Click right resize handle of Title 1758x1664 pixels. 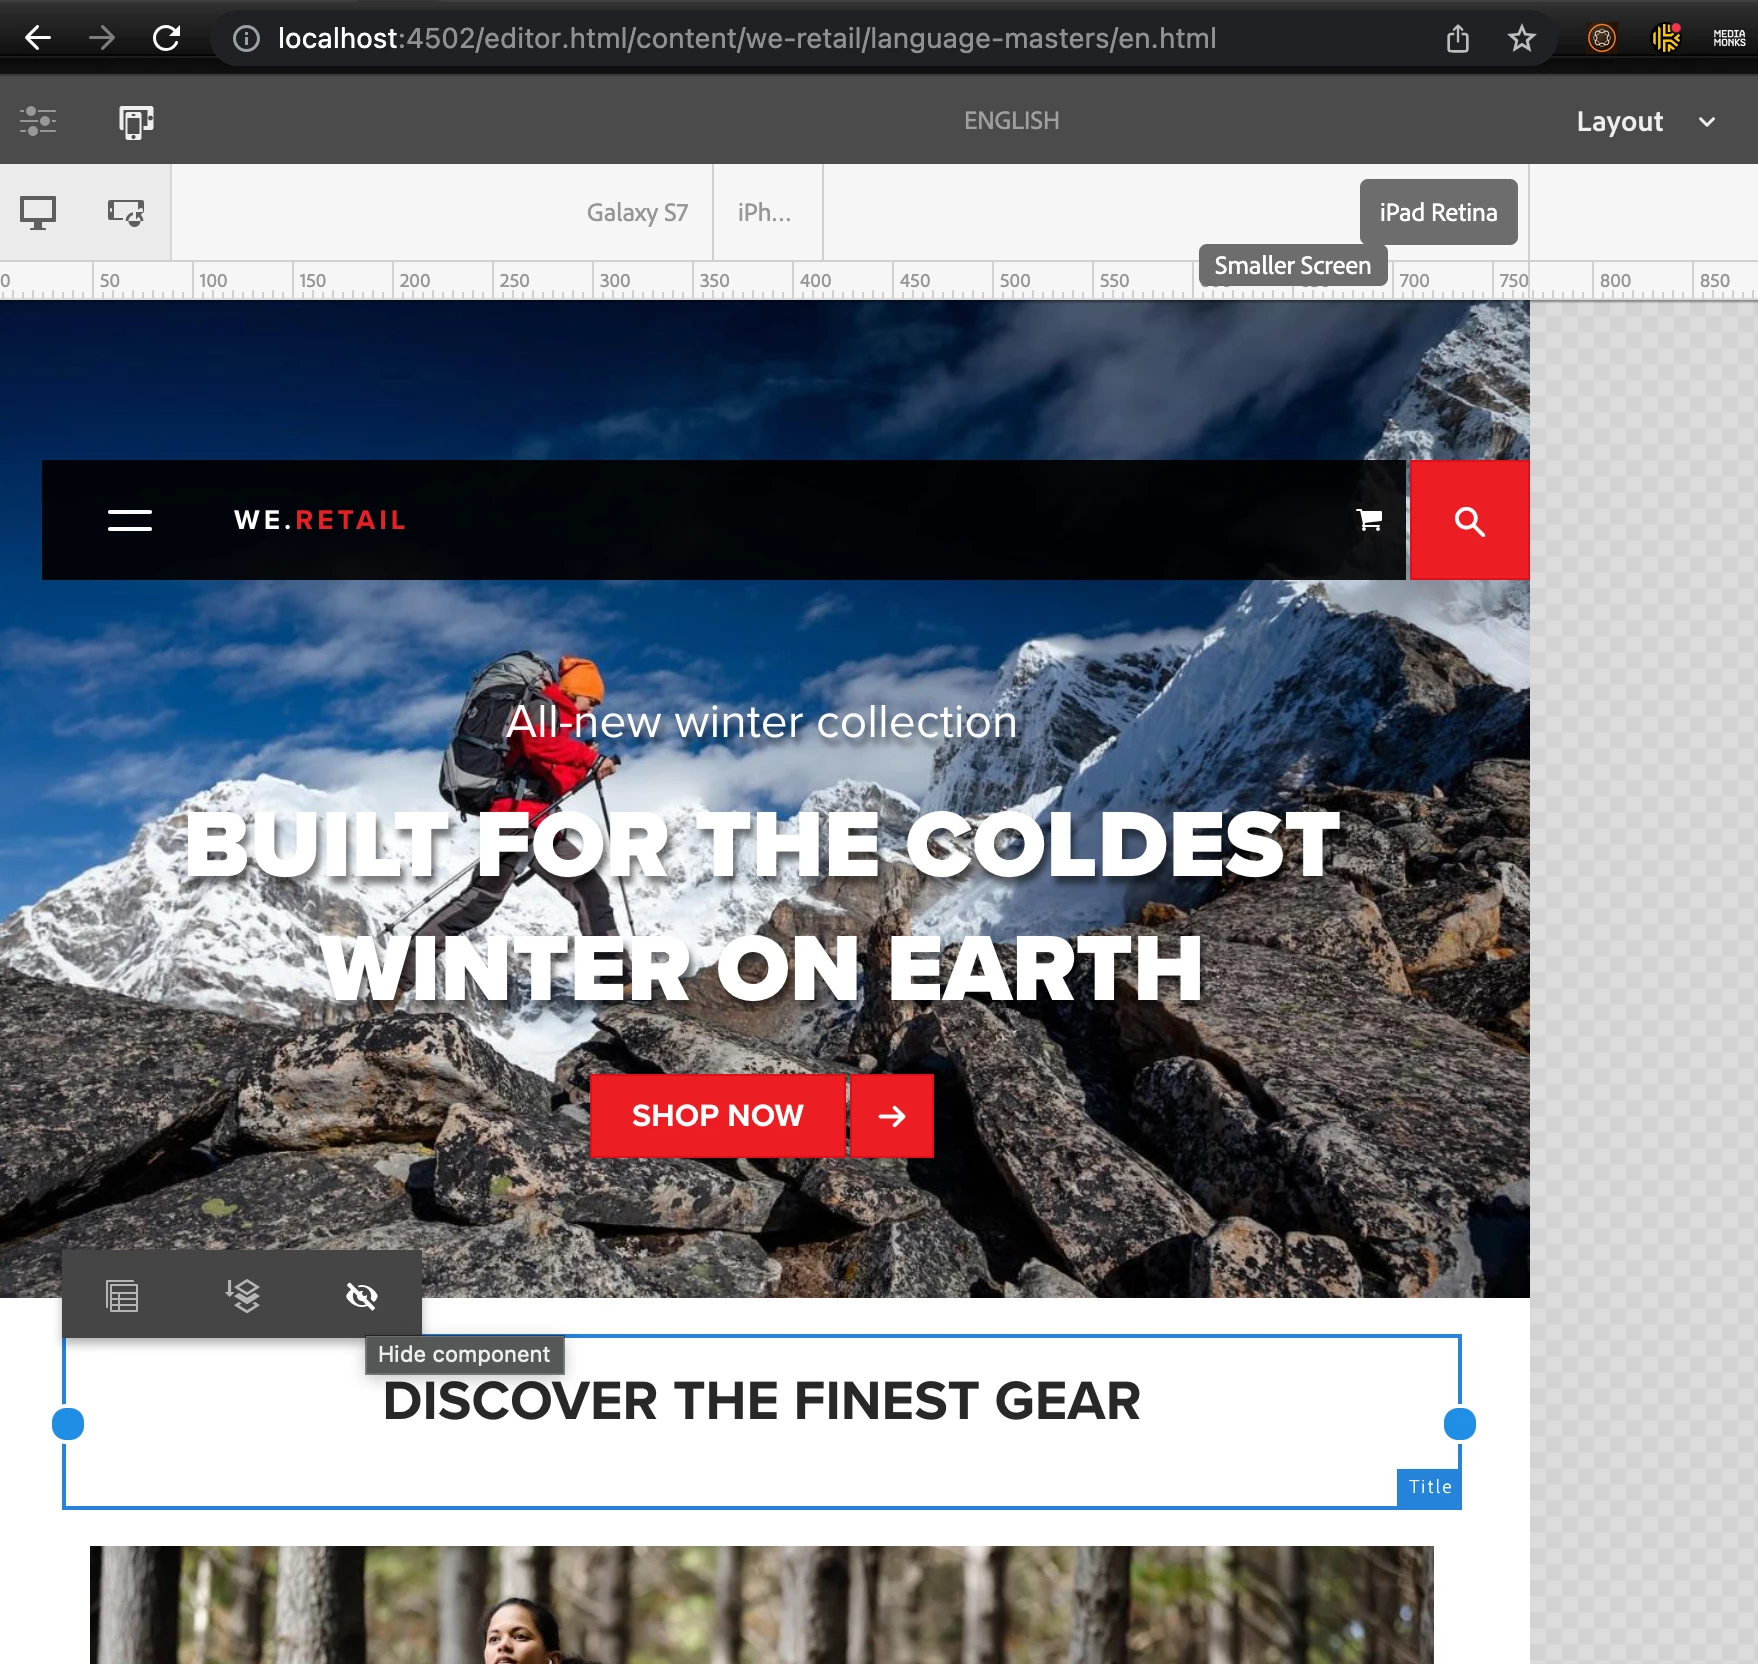1460,1424
